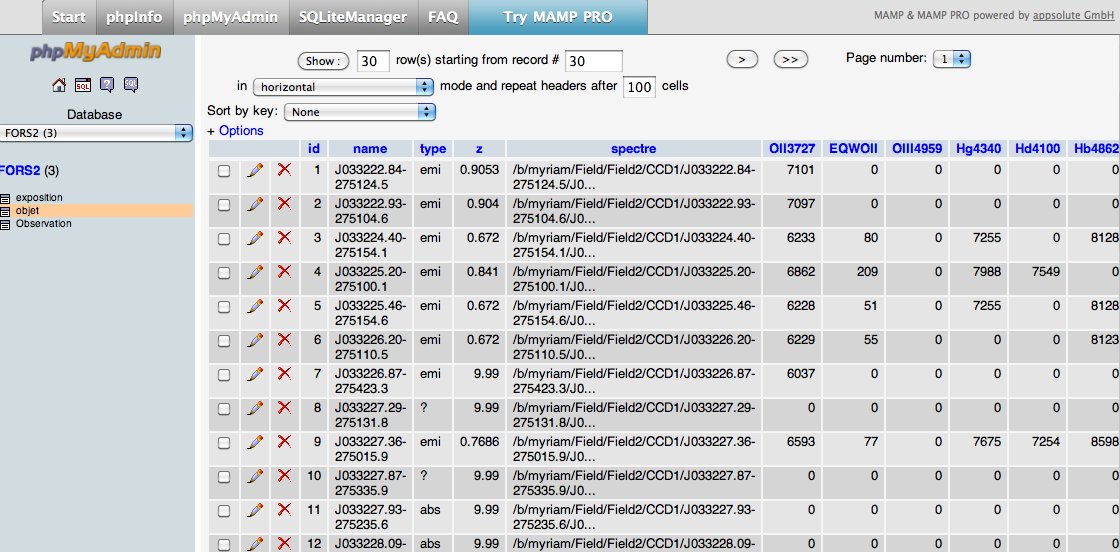Open the horizontal display mode dropdown
Viewport: 1120px width, 552px height.
coord(343,87)
